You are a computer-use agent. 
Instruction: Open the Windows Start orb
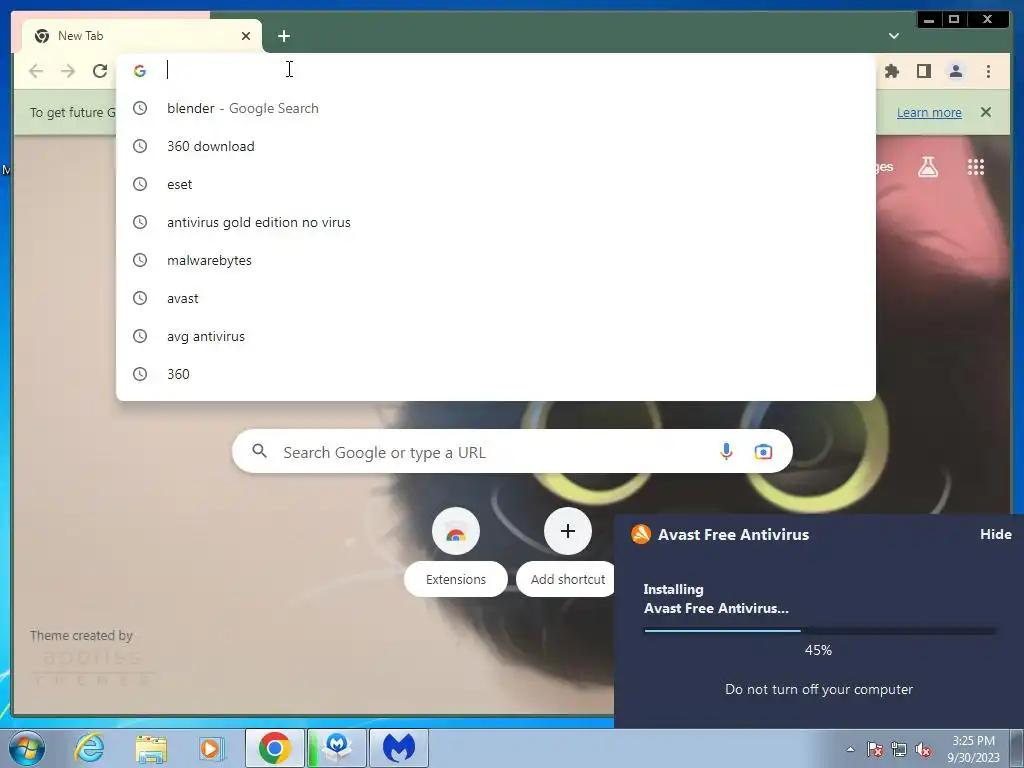27,748
